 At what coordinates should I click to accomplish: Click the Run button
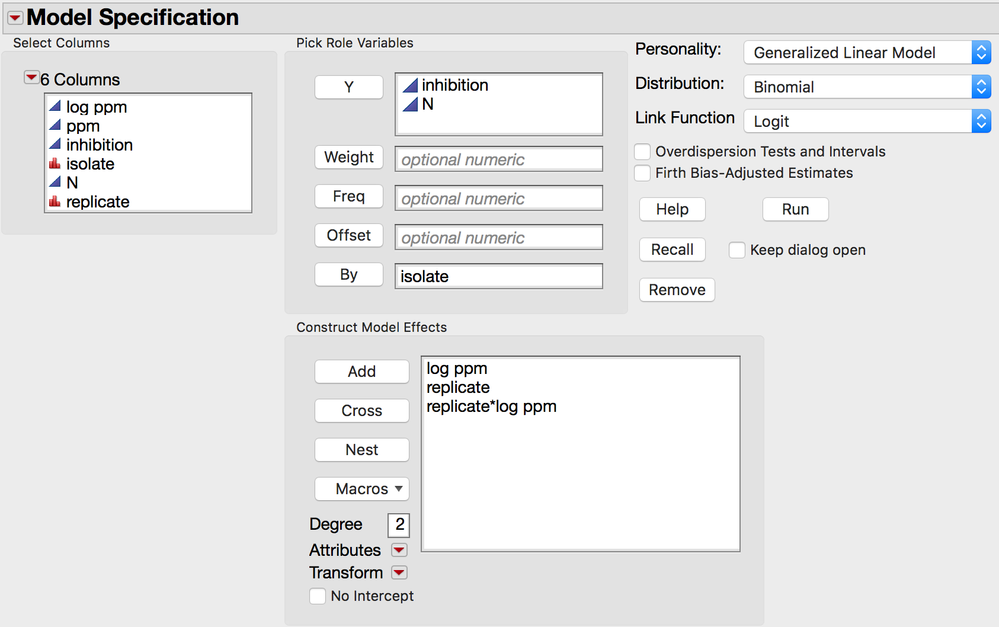795,210
